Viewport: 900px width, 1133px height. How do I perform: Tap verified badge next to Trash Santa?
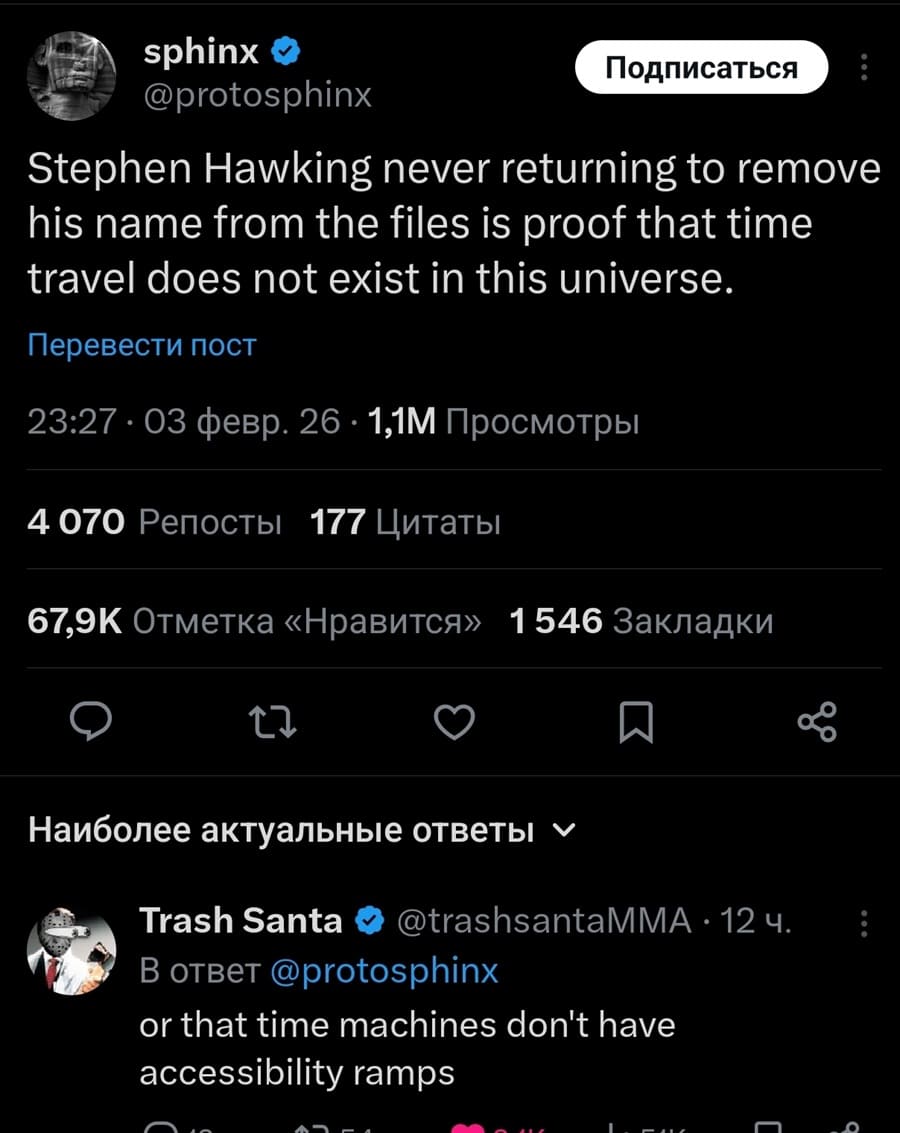pyautogui.click(x=368, y=920)
